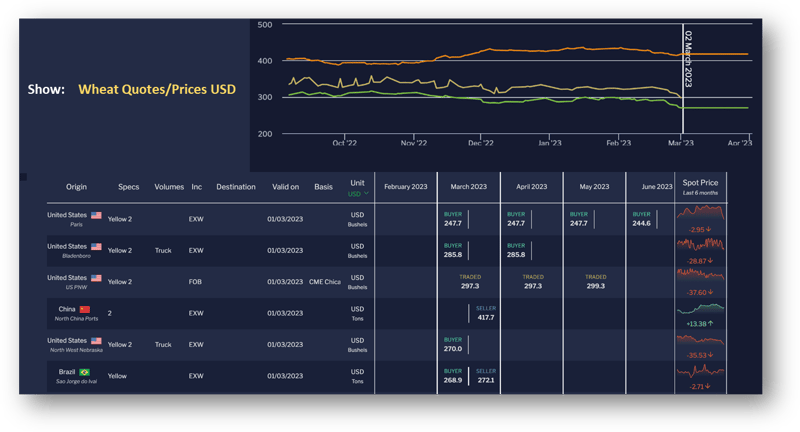Click the CME Chica basis cell
Image resolution: width=800 pixels, height=432 pixels.
click(x=324, y=282)
